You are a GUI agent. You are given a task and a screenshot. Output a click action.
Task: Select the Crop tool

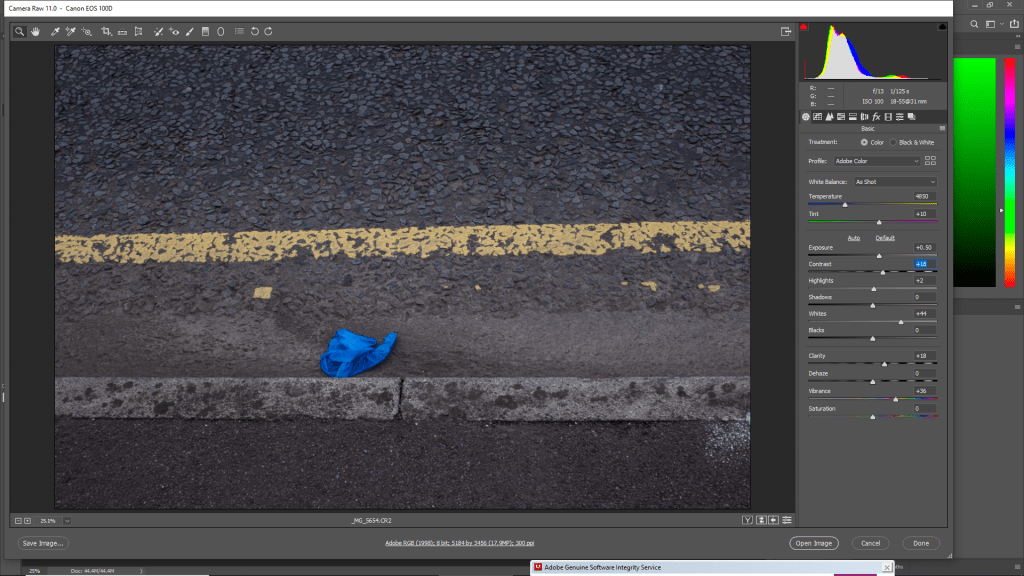106,31
